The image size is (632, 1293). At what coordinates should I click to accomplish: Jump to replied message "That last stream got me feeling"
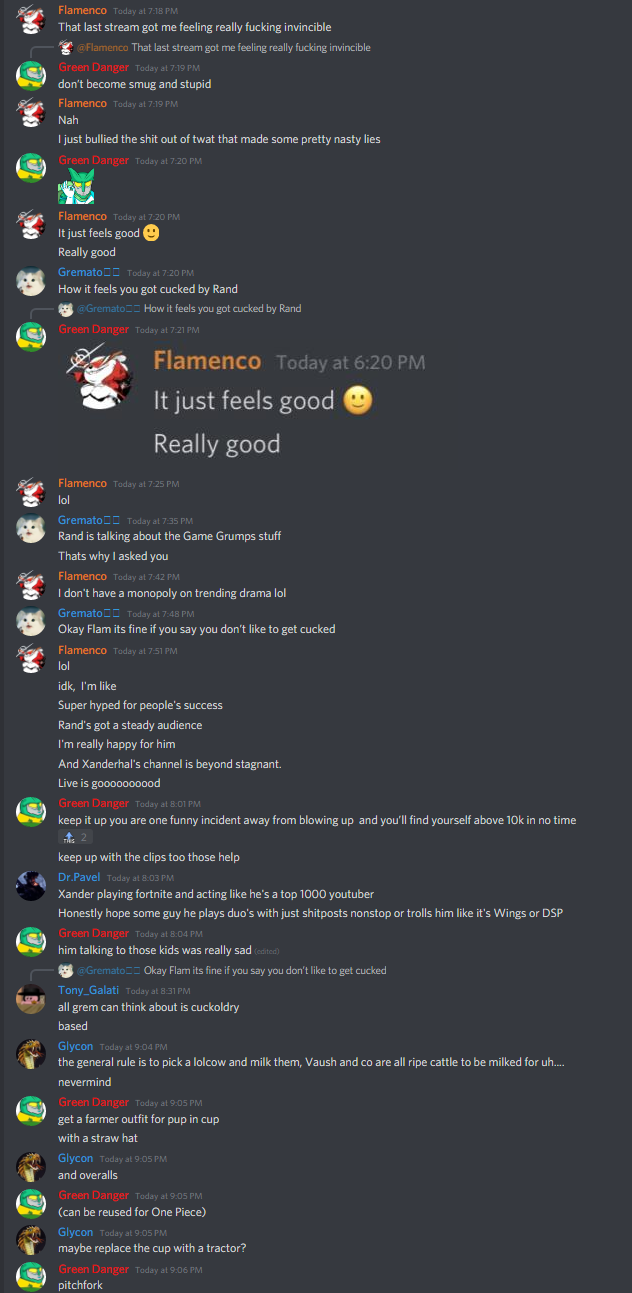tap(251, 47)
